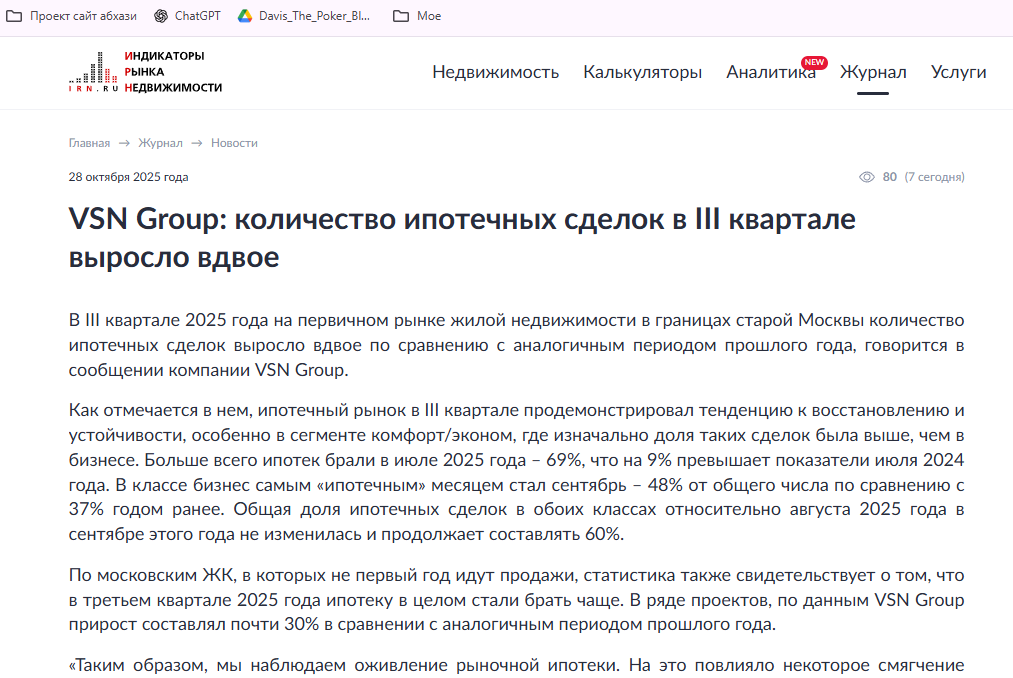Screen dimensions: 1013x678
Task: Click the Главная breadcrumb link
Action: click(x=88, y=143)
